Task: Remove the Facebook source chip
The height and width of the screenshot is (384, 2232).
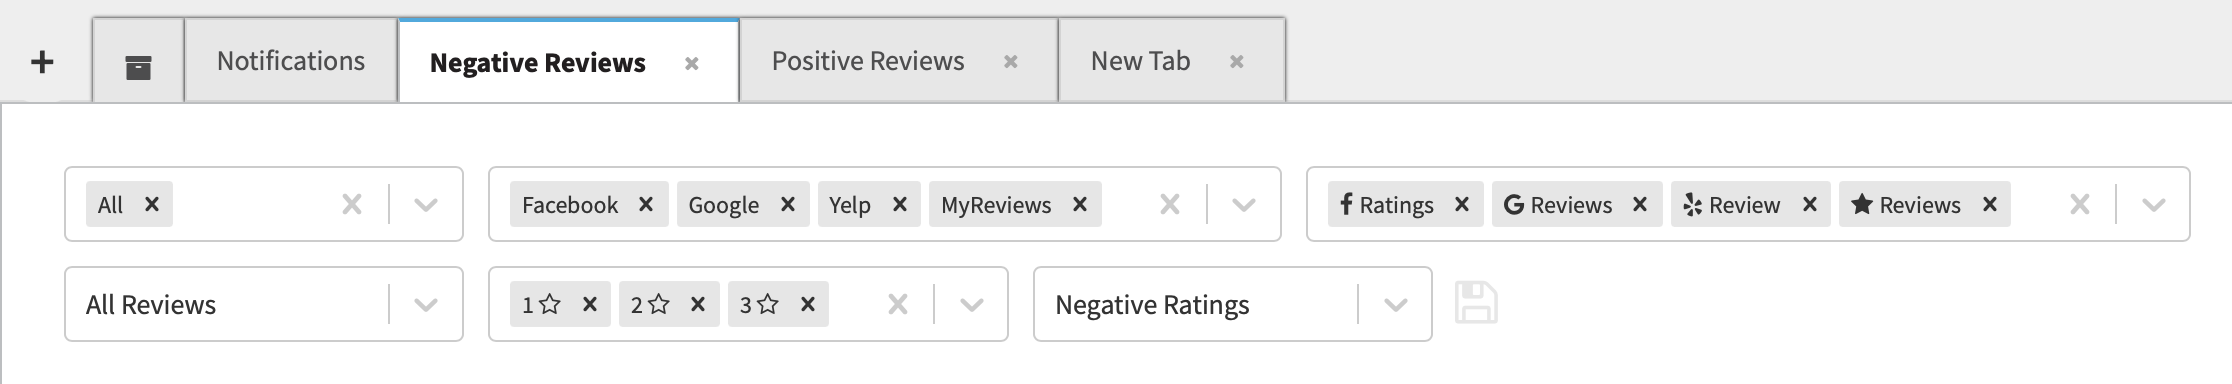Action: (646, 204)
